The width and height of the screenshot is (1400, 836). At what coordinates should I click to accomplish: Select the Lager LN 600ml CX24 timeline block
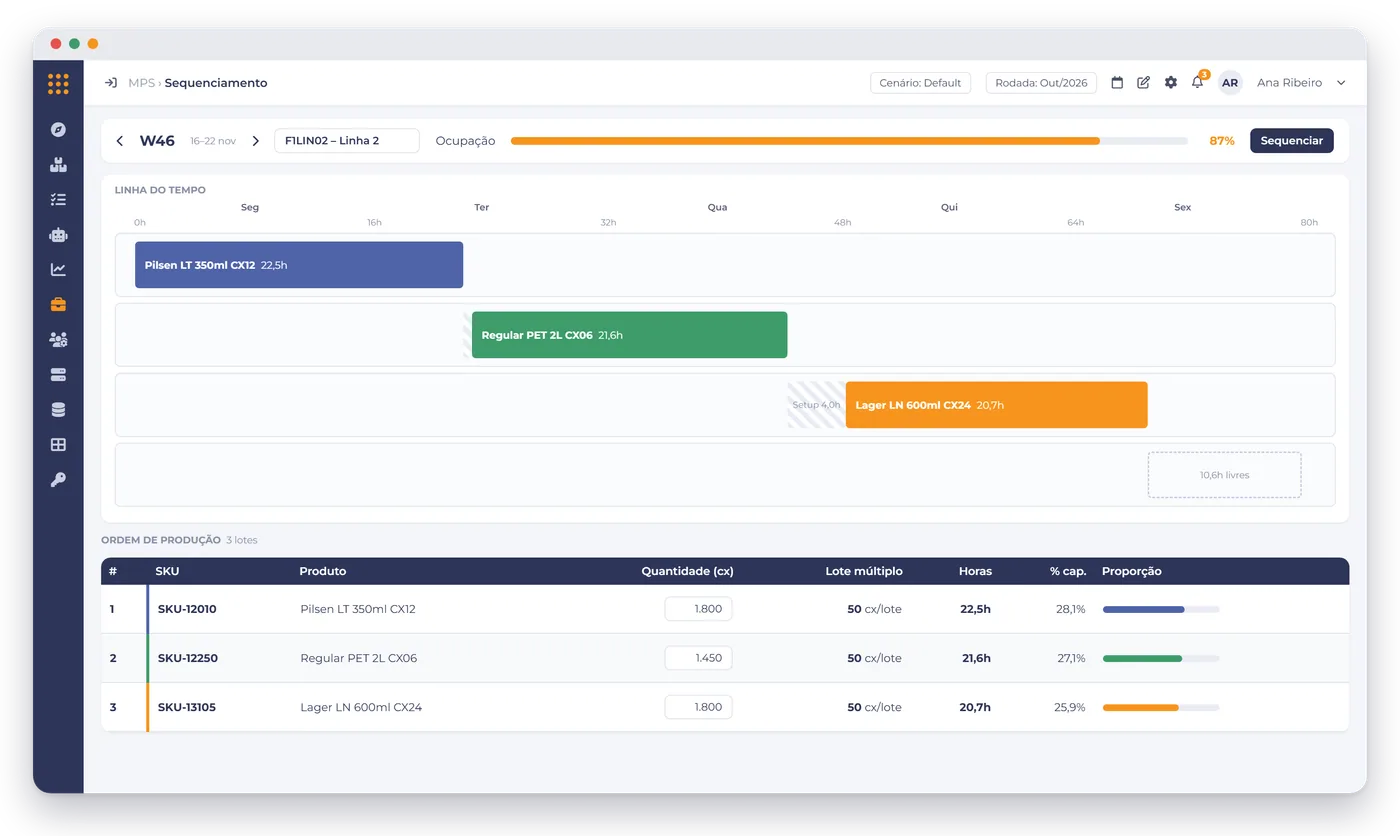pyautogui.click(x=996, y=405)
